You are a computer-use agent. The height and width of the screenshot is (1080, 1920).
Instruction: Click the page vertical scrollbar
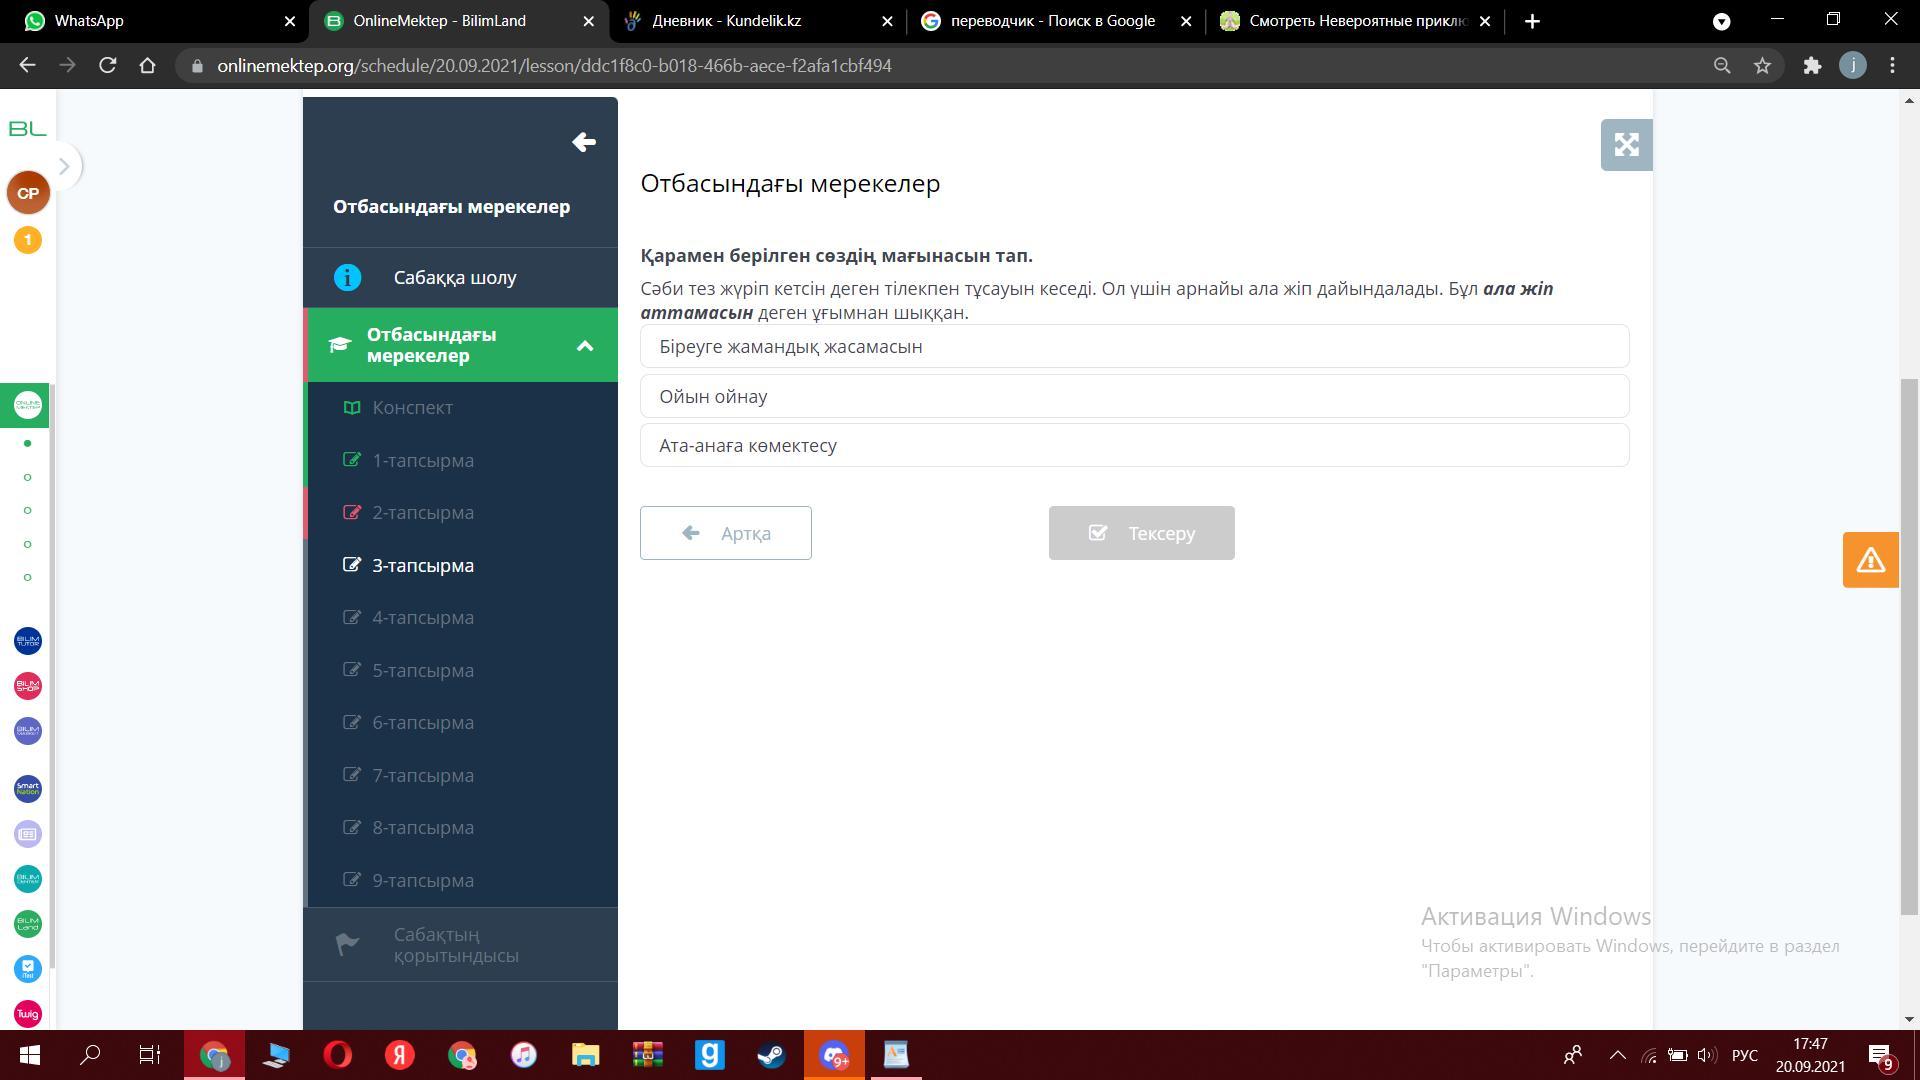pos(1910,645)
